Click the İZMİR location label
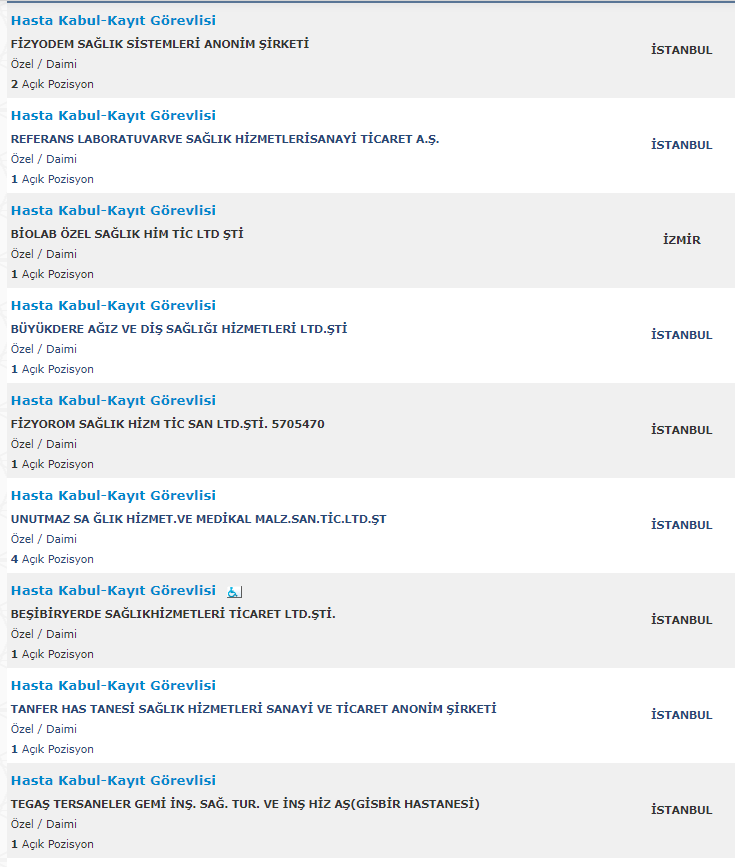The height and width of the screenshot is (867, 735). (x=682, y=240)
